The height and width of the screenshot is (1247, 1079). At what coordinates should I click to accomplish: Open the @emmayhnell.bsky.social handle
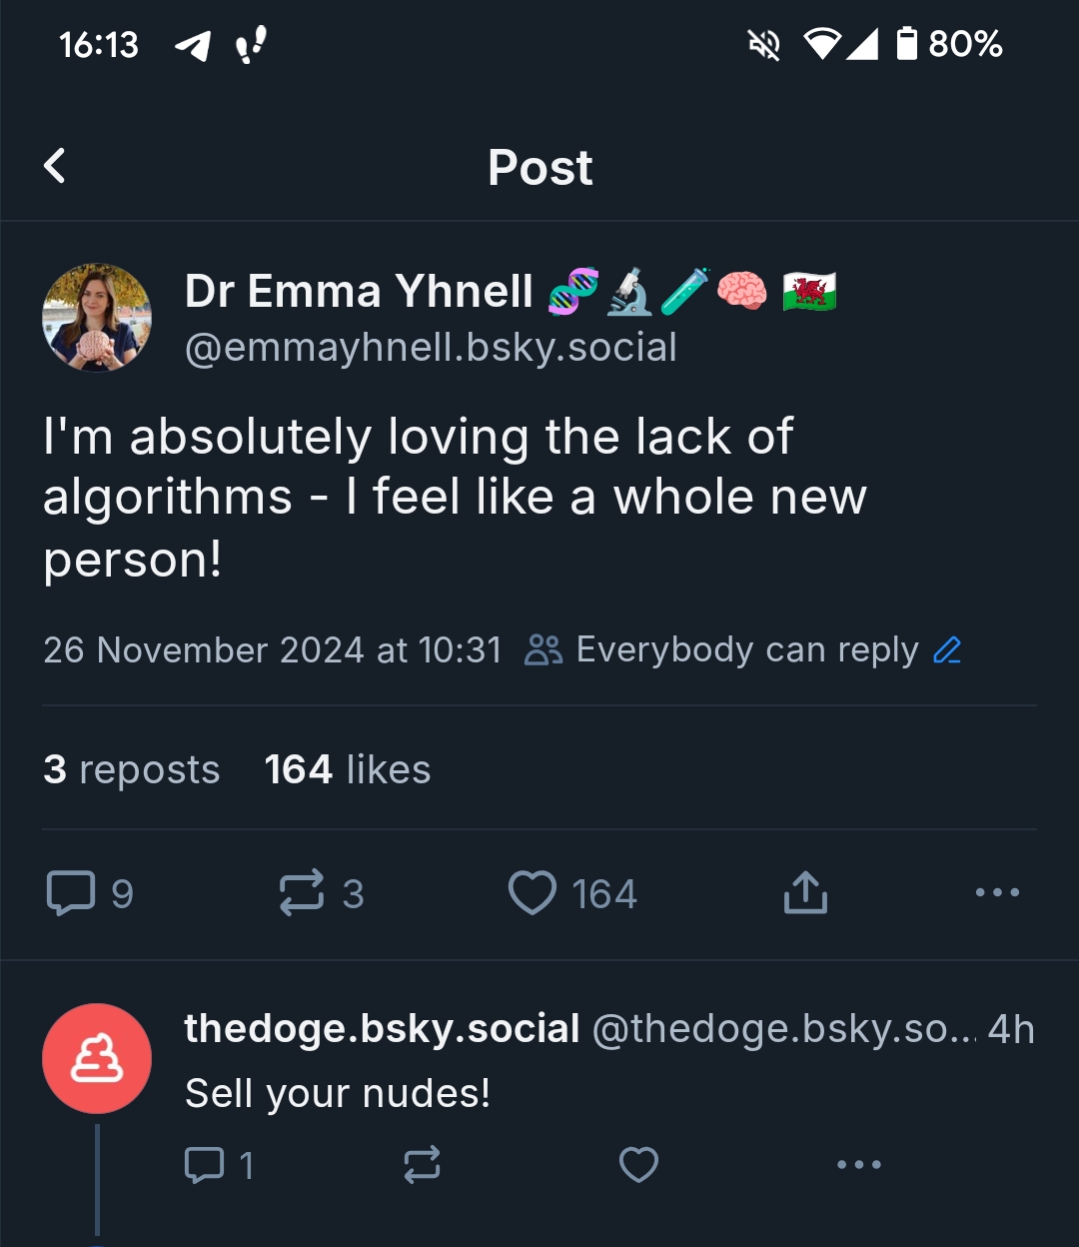click(431, 348)
